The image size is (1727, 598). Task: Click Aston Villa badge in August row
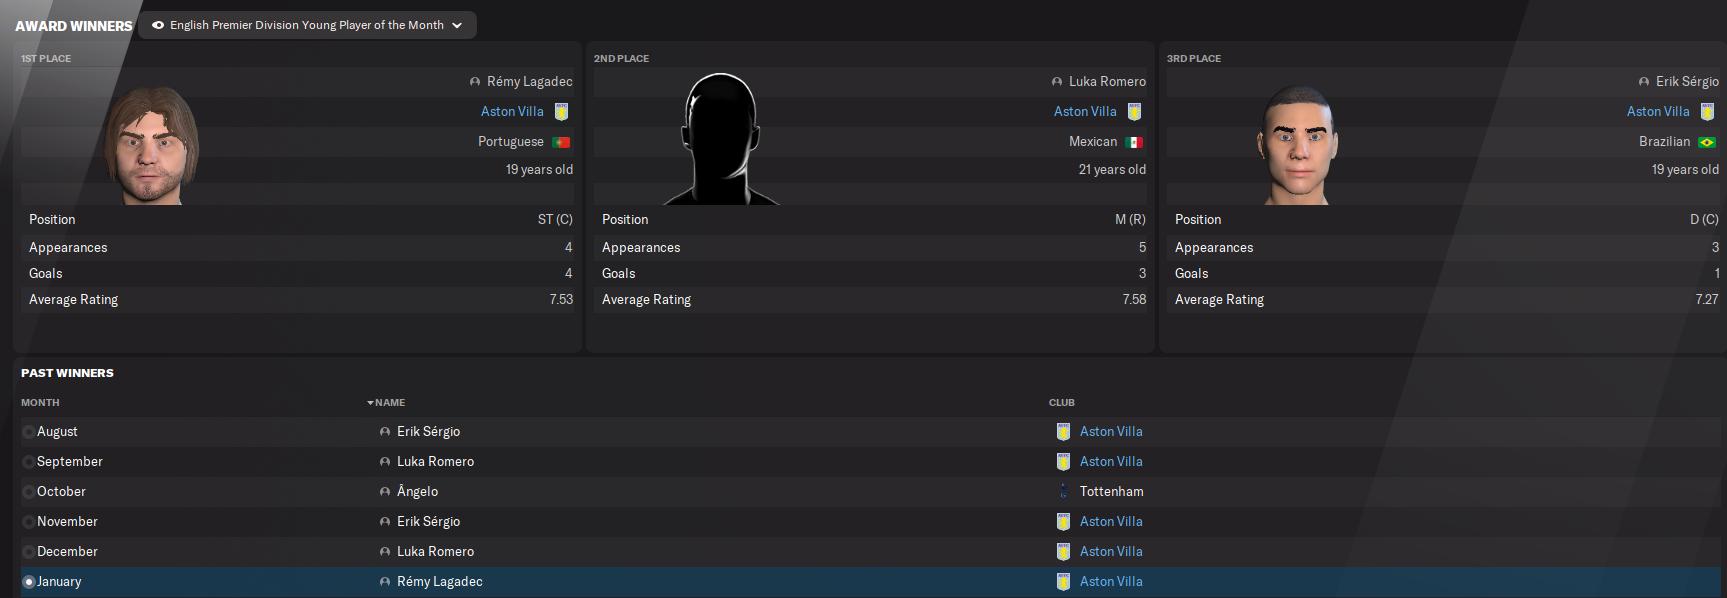pos(1063,432)
